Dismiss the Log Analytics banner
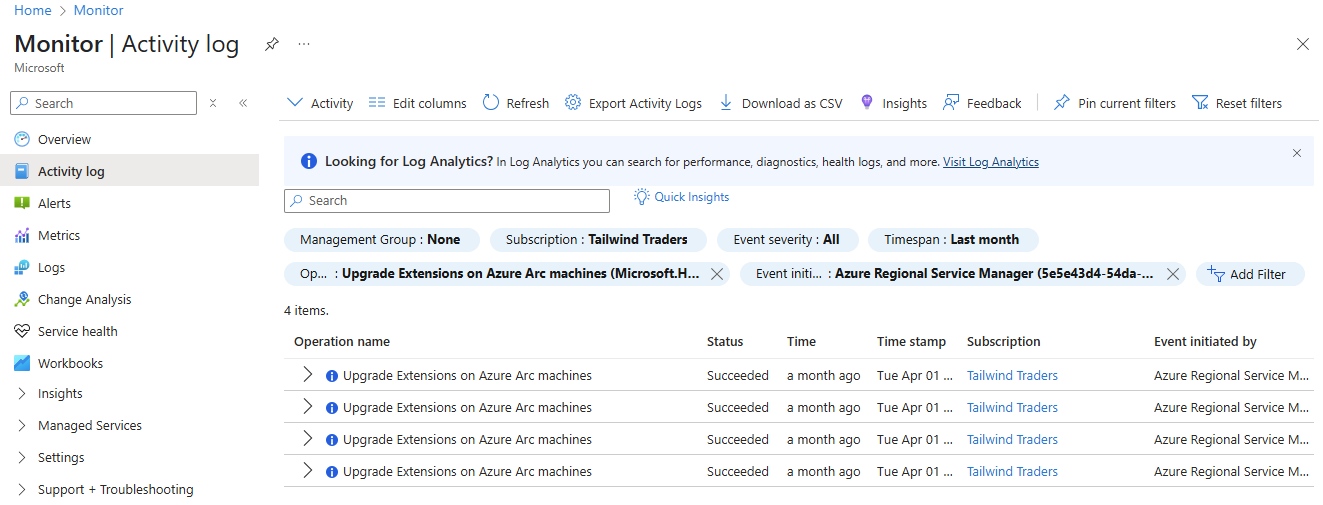Viewport: 1323px width, 505px height. (x=1297, y=153)
